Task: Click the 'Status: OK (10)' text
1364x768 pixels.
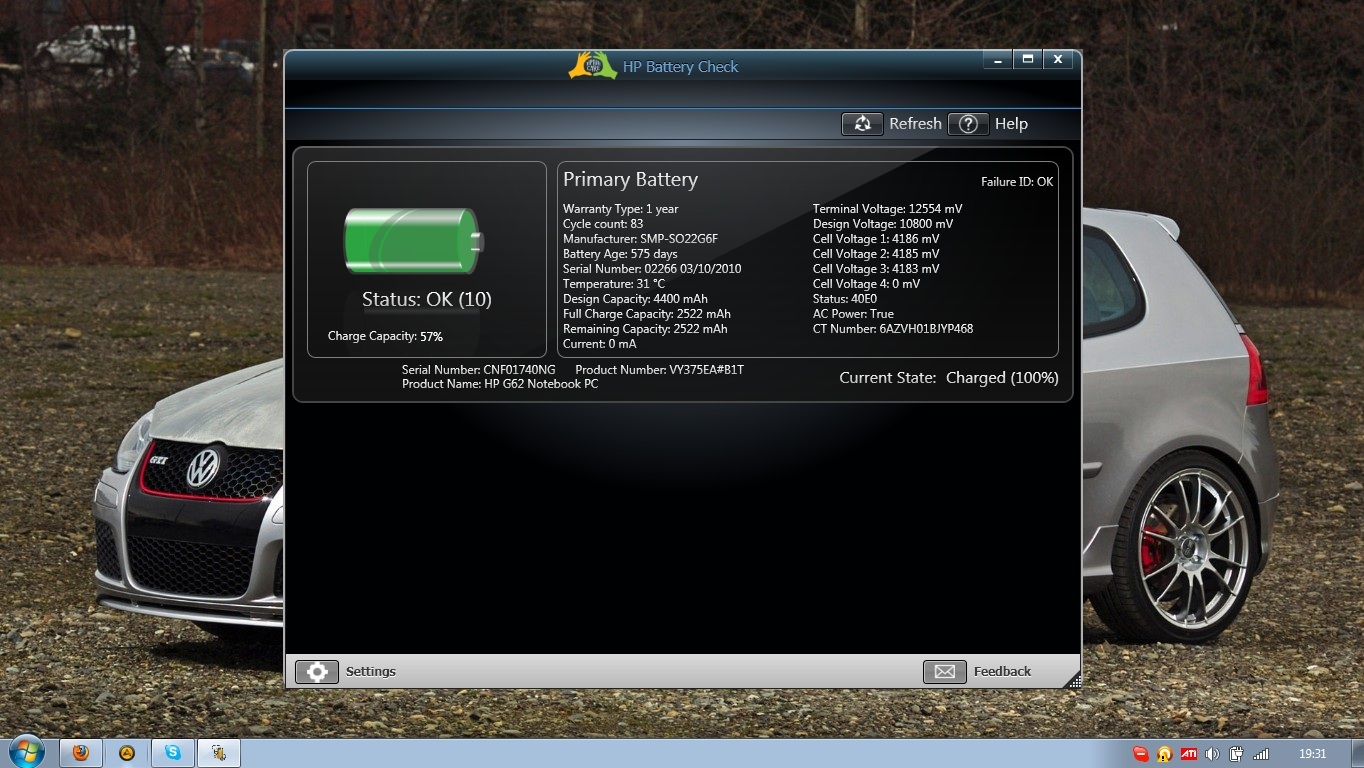Action: tap(427, 299)
